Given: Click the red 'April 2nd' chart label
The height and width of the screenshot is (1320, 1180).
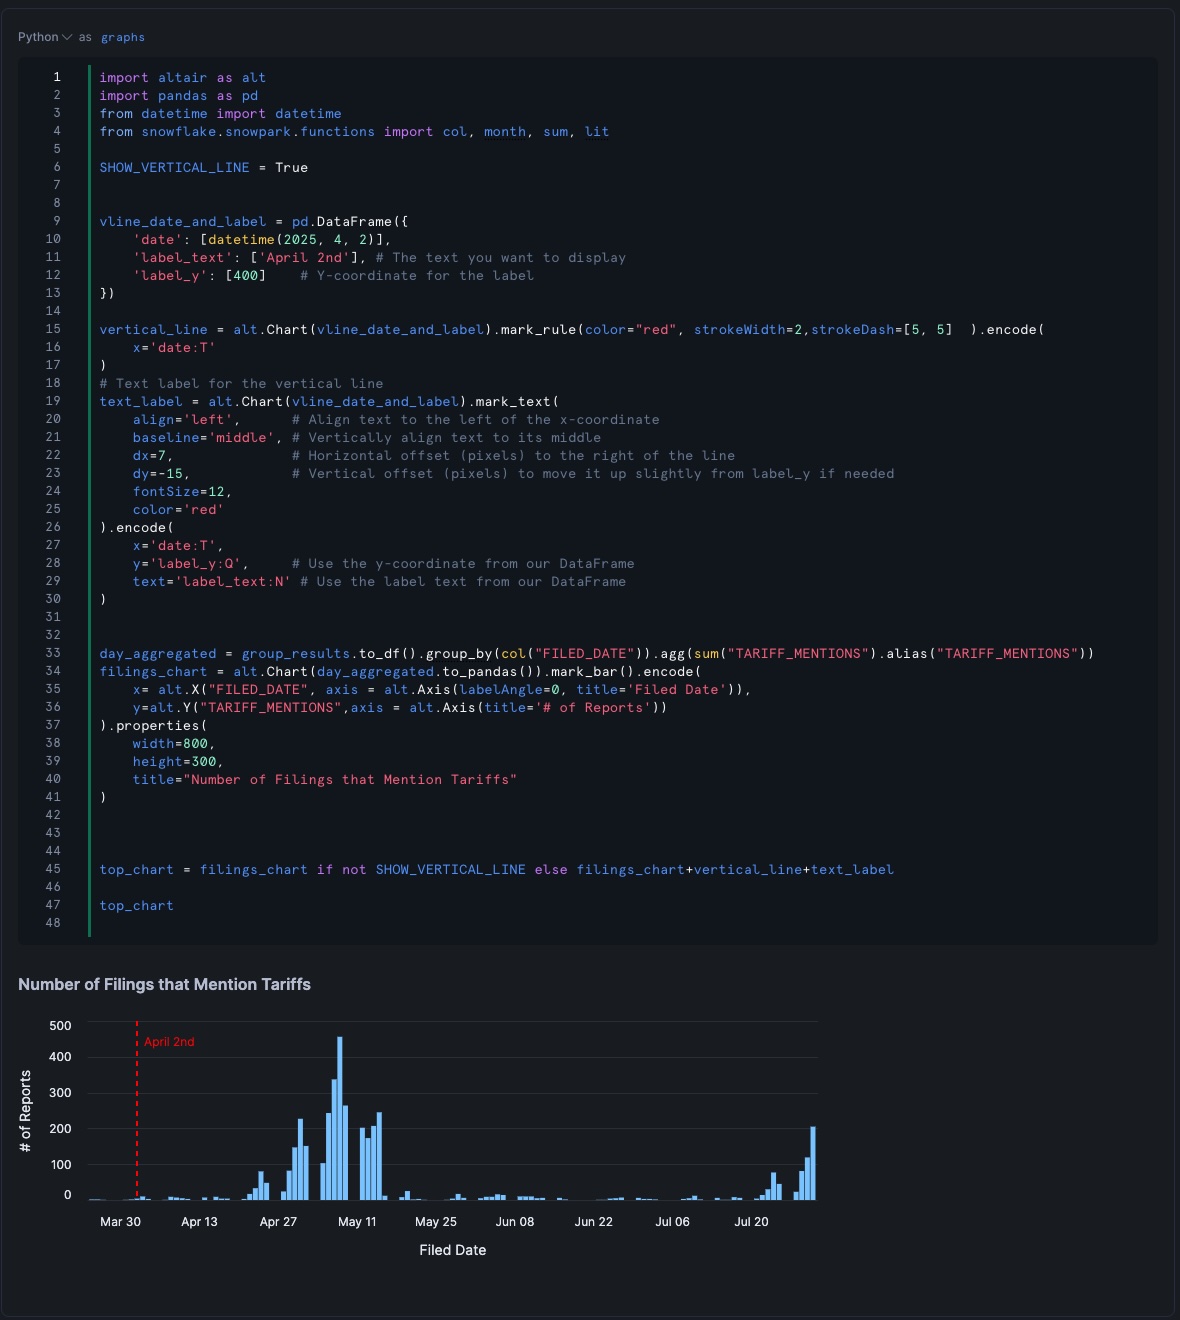Looking at the screenshot, I should [x=169, y=1041].
